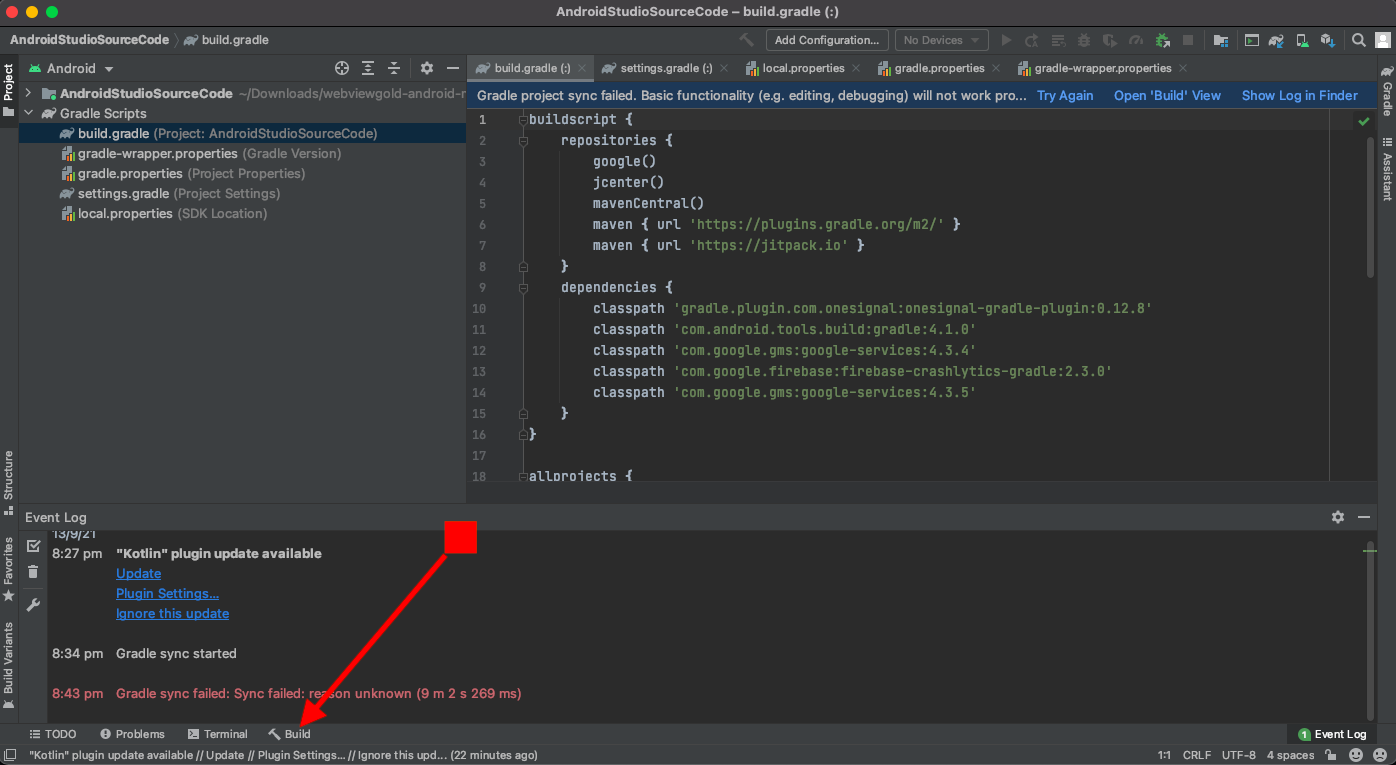
Task: Click Plugin Settings... link in Event Log
Action: click(167, 593)
